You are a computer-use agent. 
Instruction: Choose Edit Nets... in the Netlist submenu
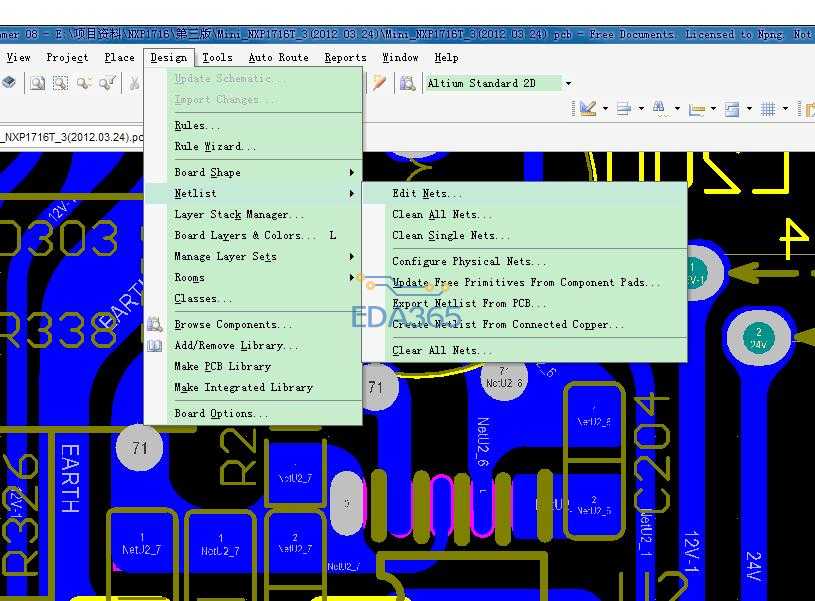(x=524, y=193)
